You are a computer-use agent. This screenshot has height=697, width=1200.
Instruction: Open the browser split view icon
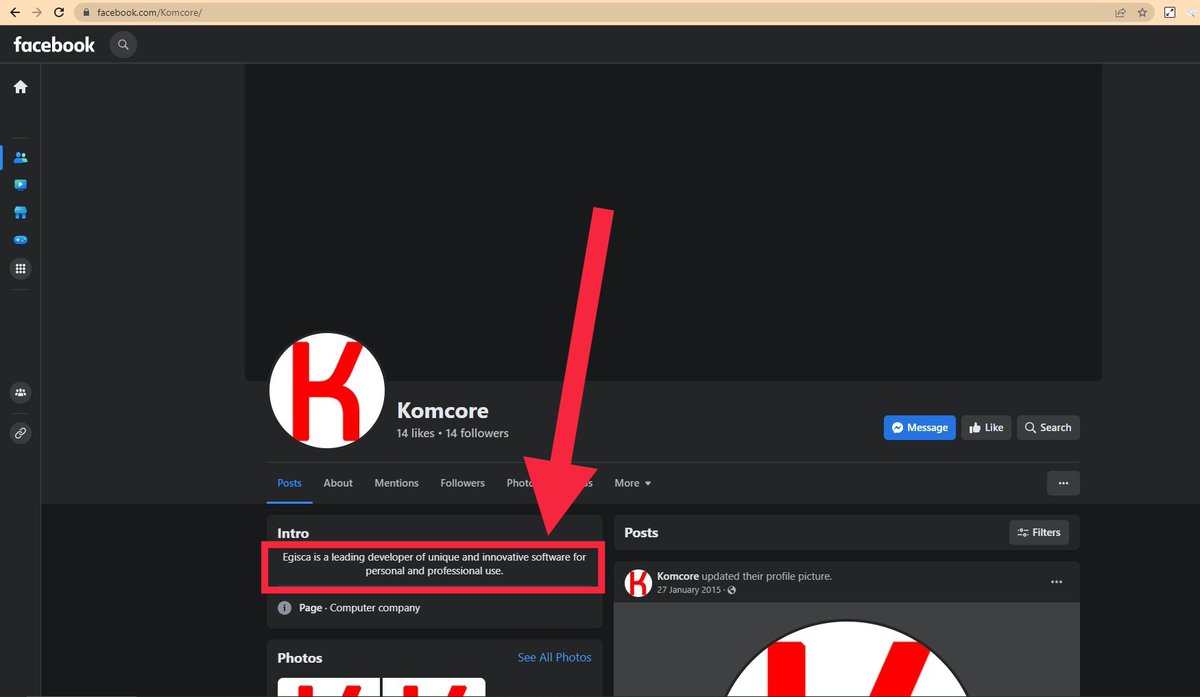[1169, 12]
